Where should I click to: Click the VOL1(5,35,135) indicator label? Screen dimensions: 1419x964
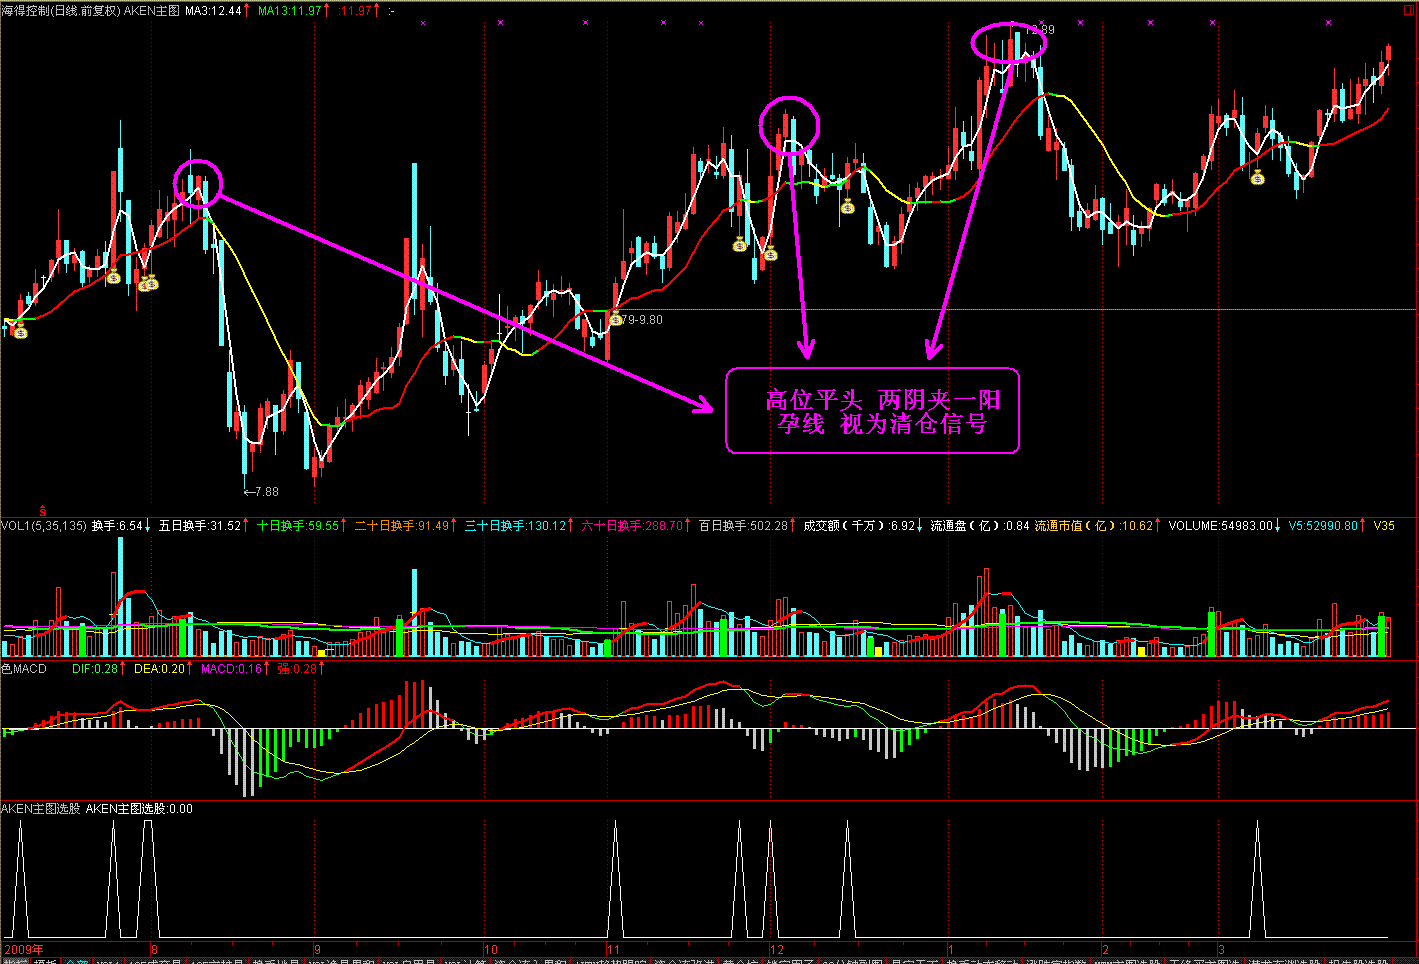44,525
